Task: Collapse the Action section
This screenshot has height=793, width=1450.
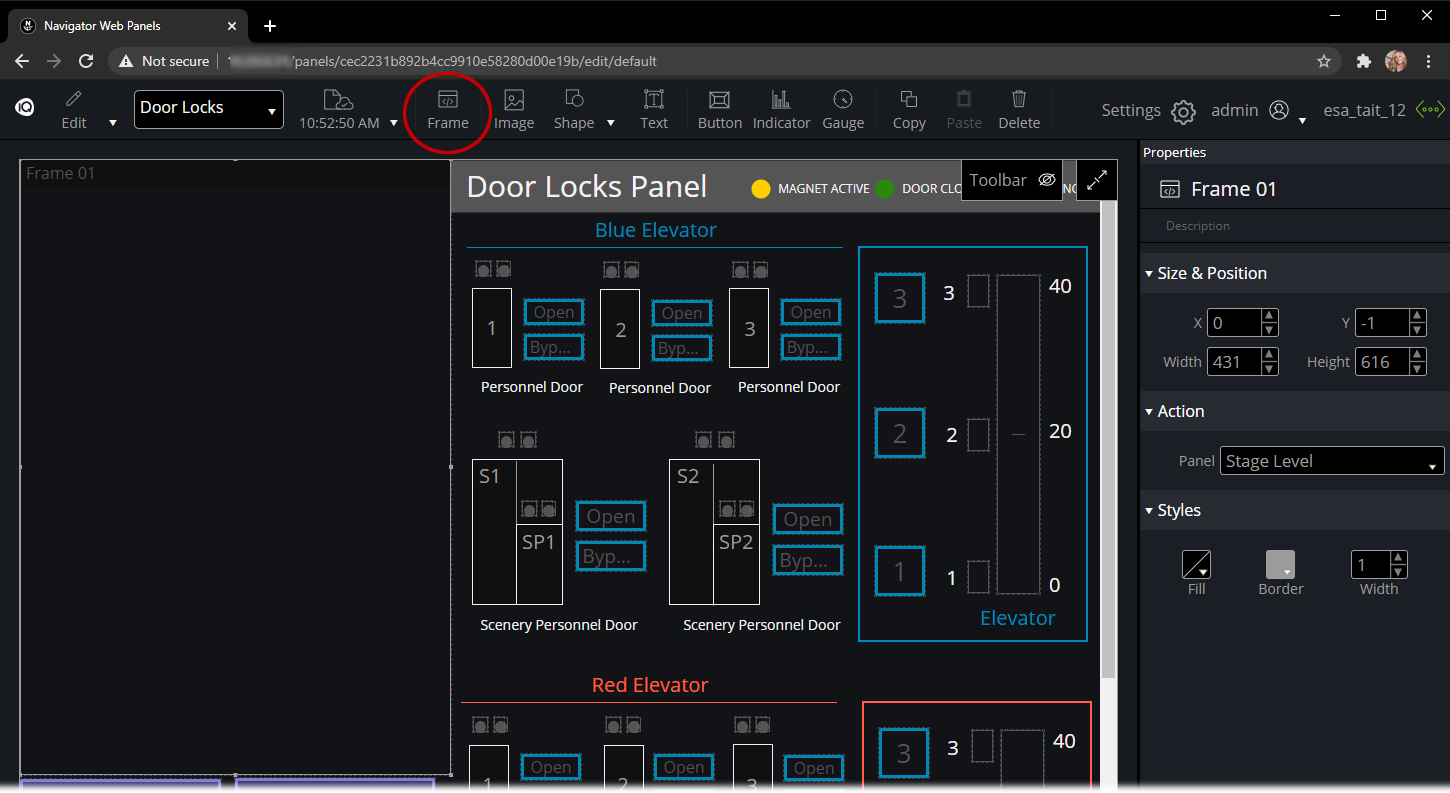Action: click(x=1150, y=411)
